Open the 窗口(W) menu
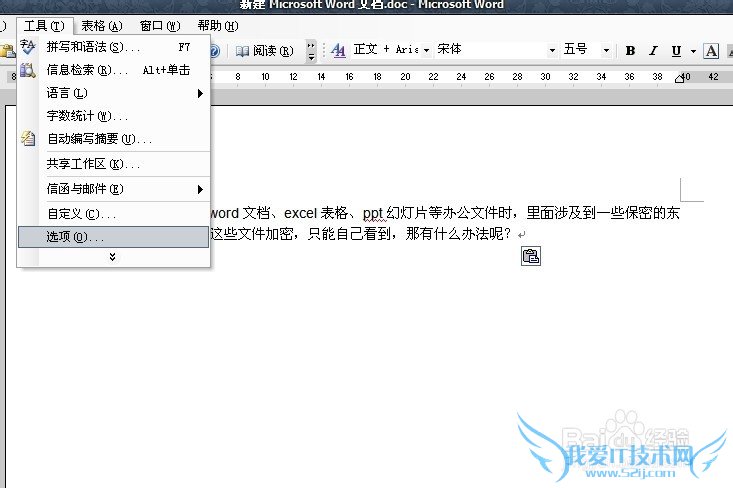Screen dimensions: 733x488 (160, 26)
